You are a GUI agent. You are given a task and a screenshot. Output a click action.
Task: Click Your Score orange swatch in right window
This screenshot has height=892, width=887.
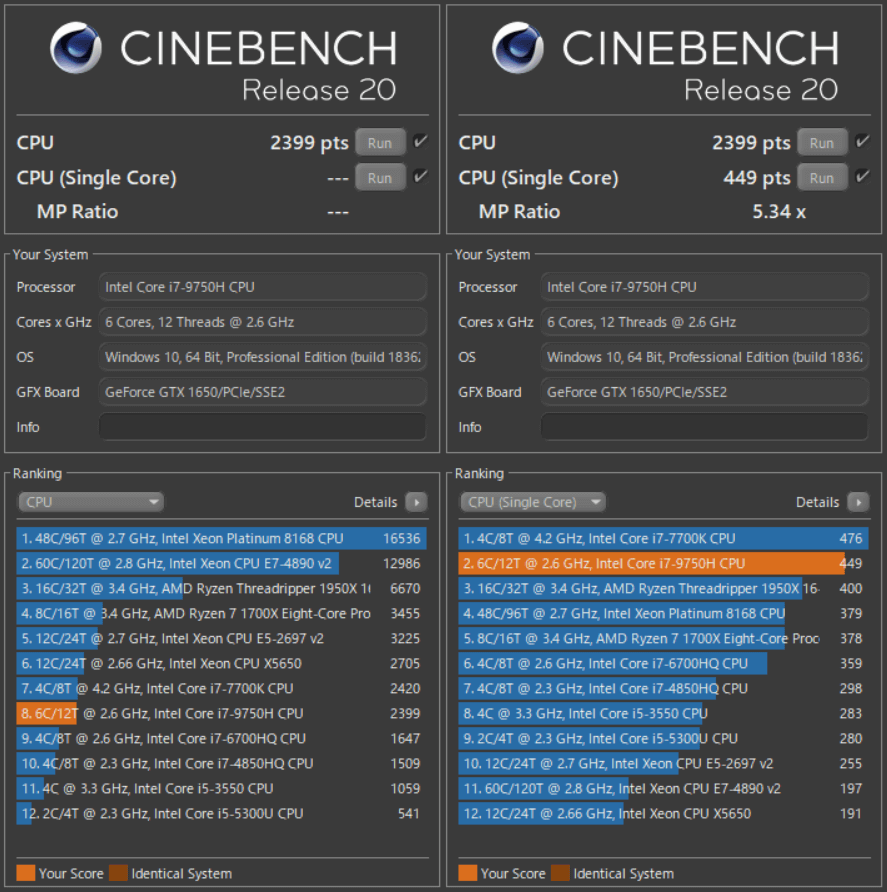pyautogui.click(x=468, y=873)
